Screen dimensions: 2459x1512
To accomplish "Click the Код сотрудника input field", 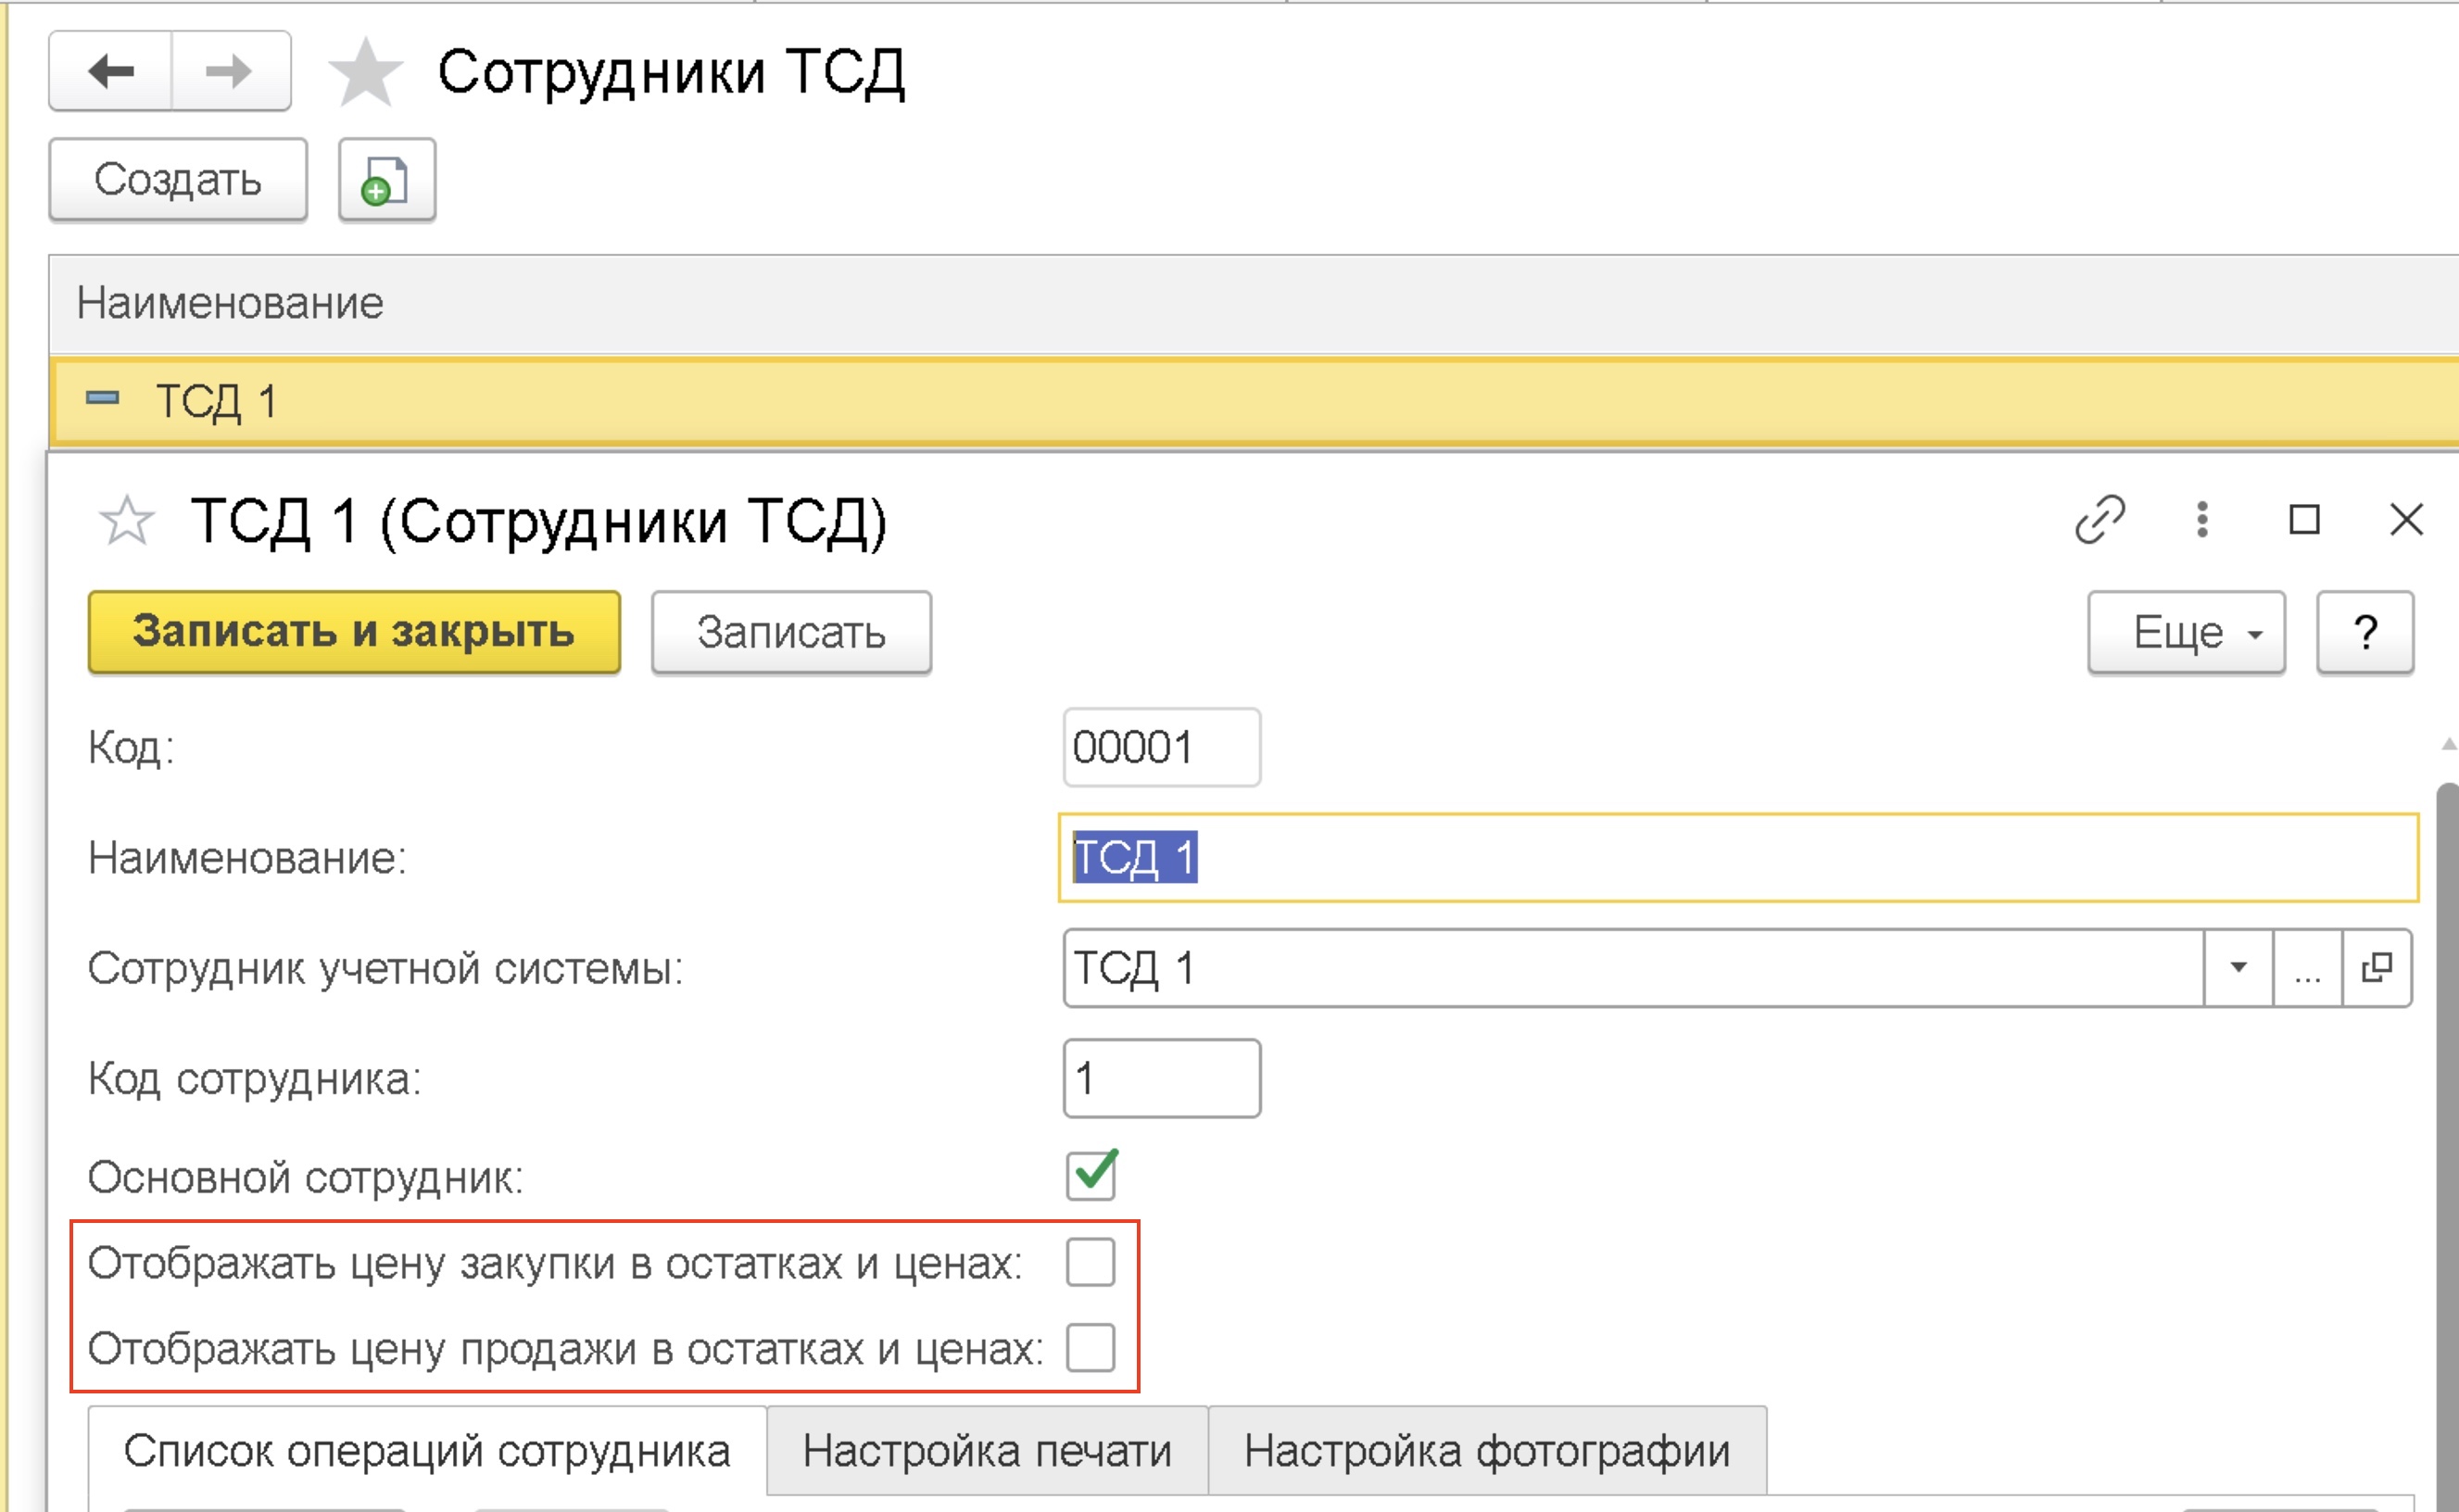I will (1161, 1078).
